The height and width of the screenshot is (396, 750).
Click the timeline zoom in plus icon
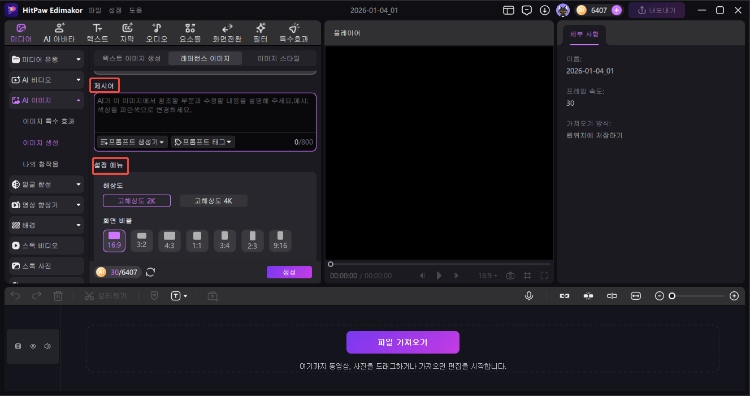(734, 296)
